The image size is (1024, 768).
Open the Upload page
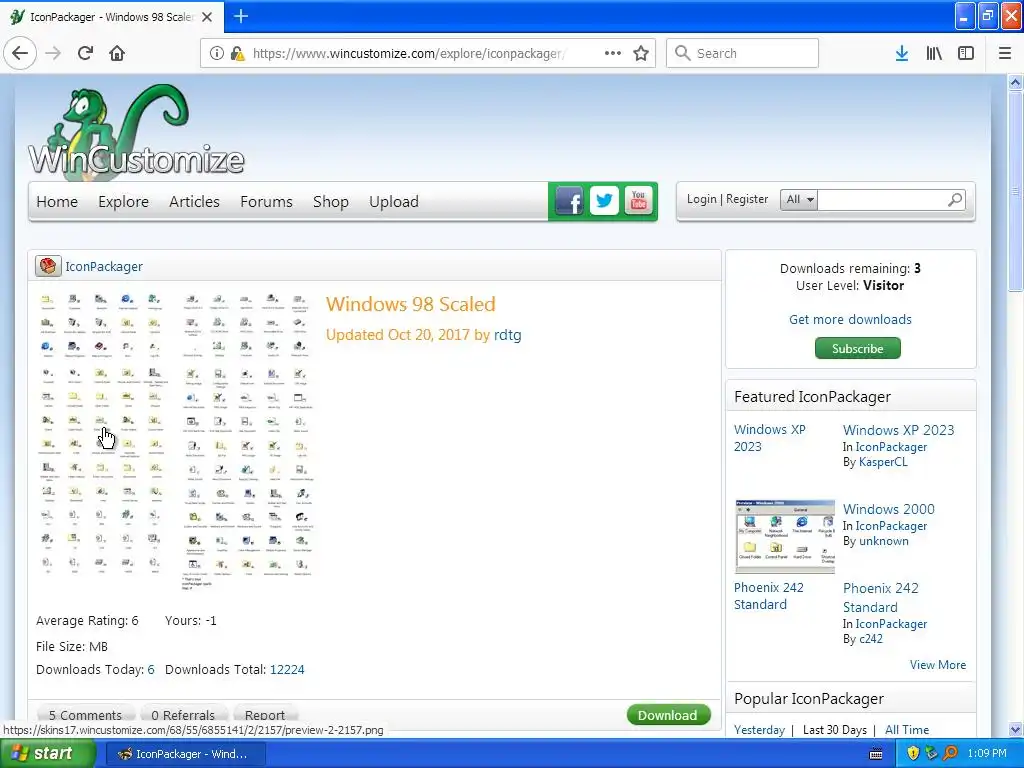pyautogui.click(x=394, y=202)
